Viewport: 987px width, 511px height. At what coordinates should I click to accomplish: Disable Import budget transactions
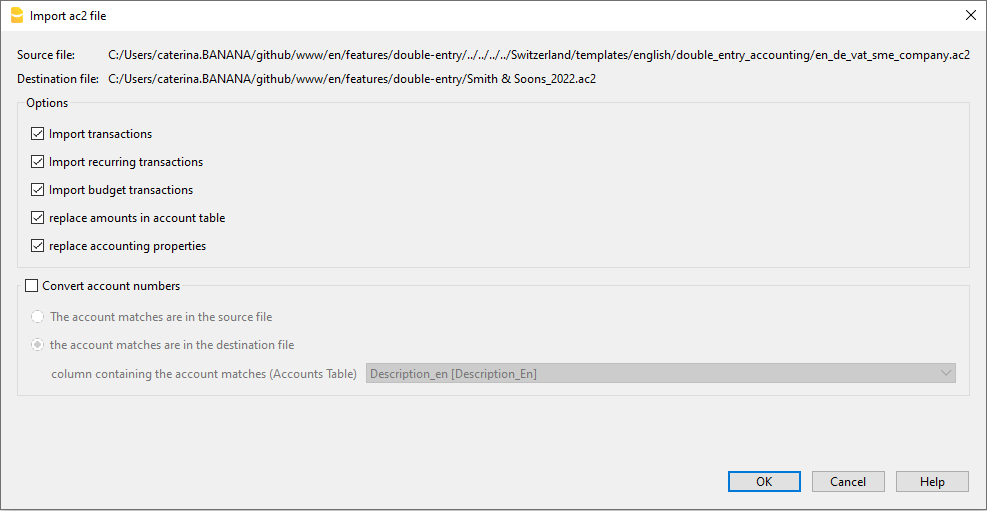pos(38,190)
